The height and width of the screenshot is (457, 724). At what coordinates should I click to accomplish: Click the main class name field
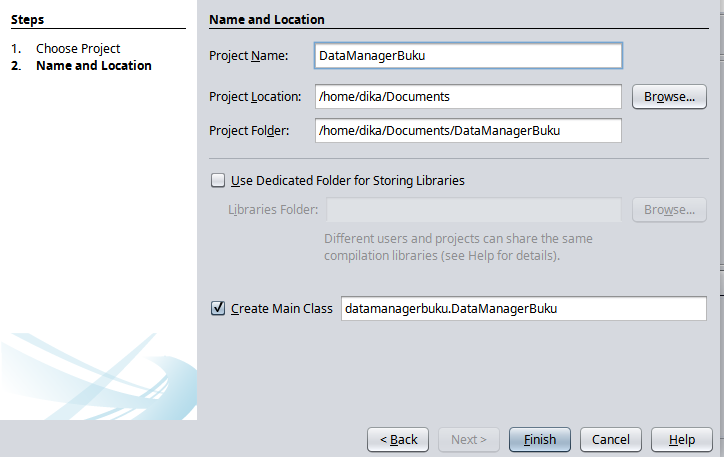(523, 309)
